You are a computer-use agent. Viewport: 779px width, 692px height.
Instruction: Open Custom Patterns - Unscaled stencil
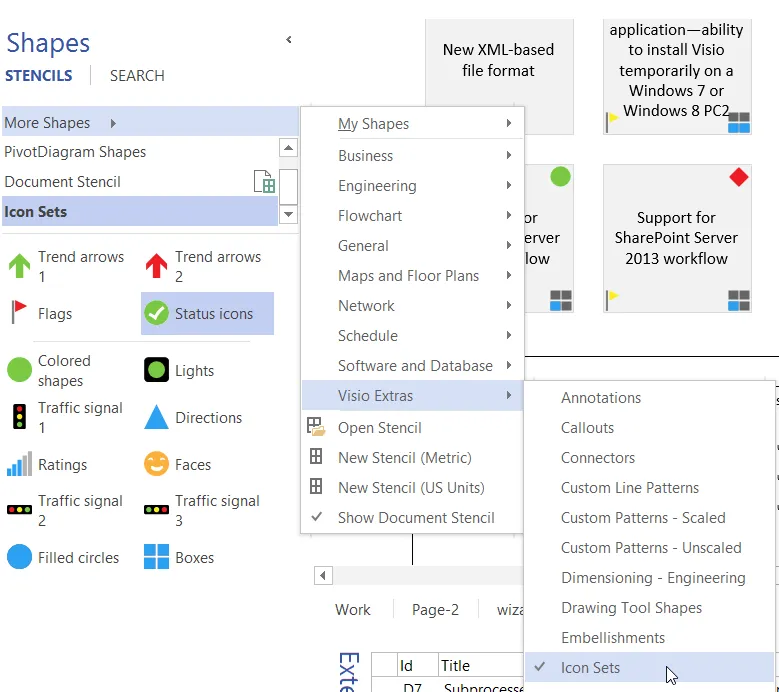[x=649, y=547]
